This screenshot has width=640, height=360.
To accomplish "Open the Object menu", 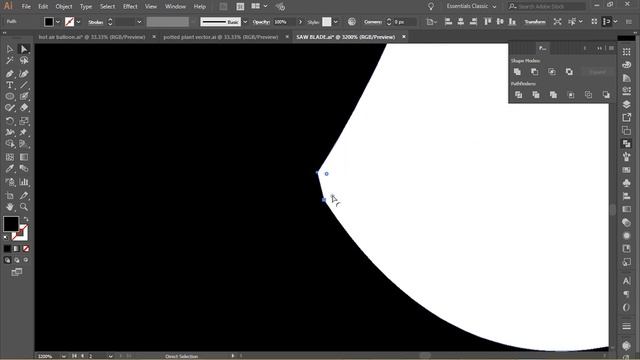I will coord(64,7).
